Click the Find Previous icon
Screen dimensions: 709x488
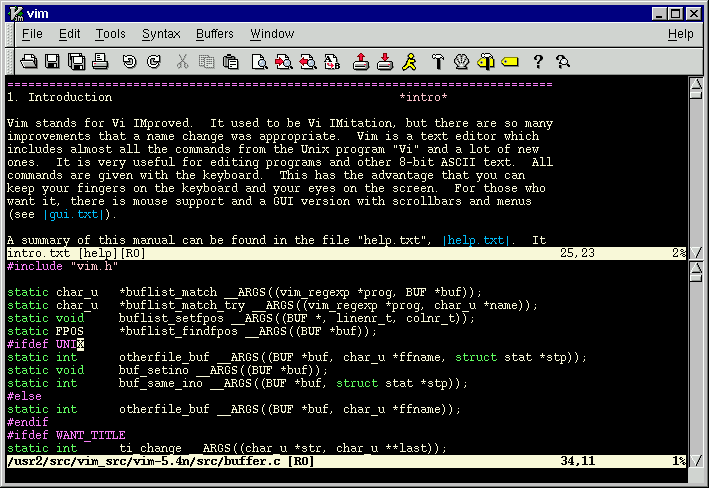click(307, 62)
